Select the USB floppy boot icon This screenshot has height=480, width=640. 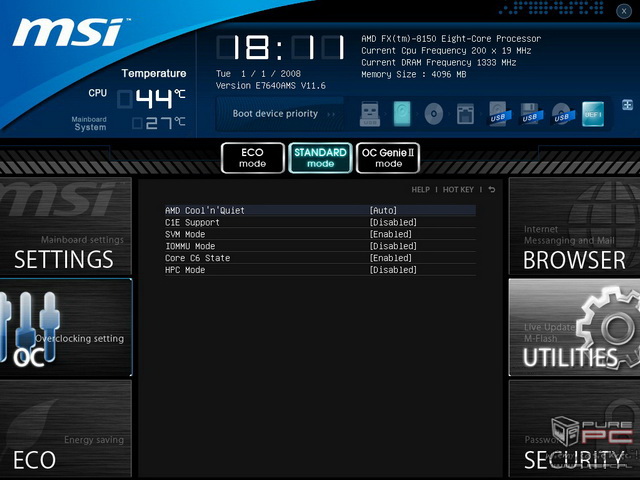(x=531, y=114)
